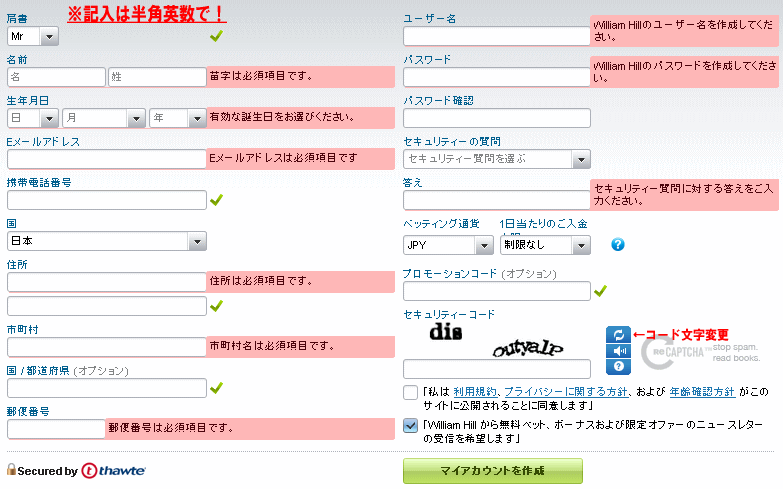Uncheck the William Hill newsletter checkbox
Image resolution: width=783 pixels, height=489 pixels.
tap(411, 425)
